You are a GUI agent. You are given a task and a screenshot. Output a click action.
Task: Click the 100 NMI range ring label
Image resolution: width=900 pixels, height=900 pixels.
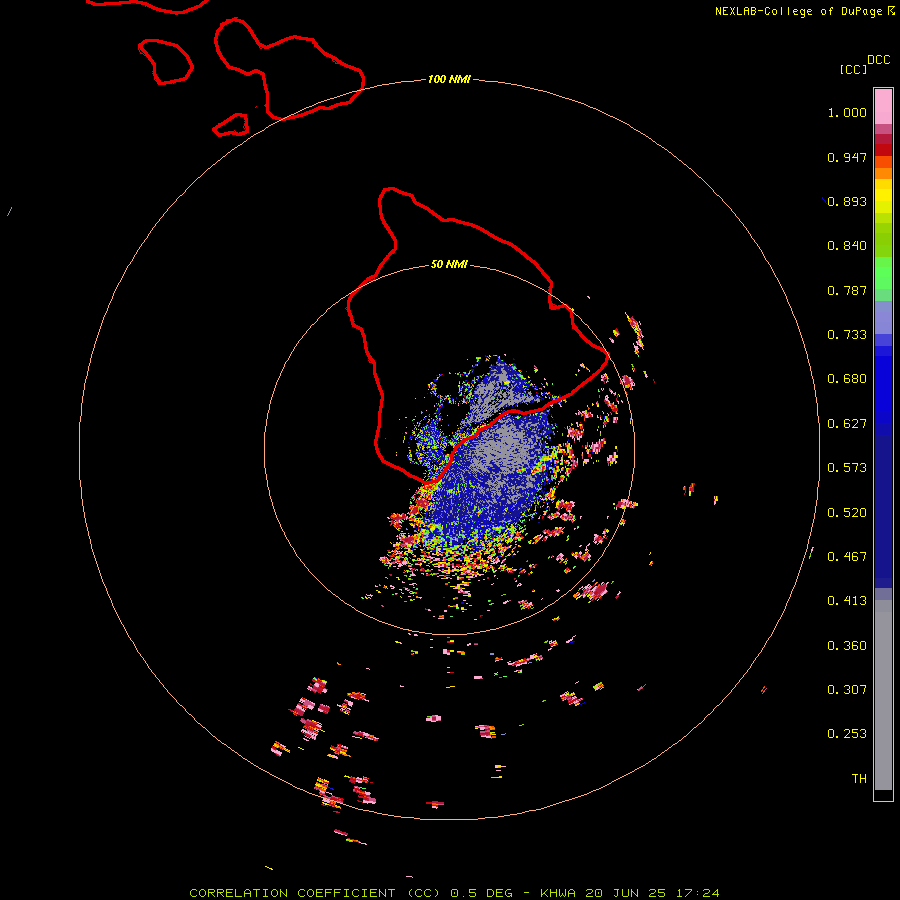coord(449,79)
